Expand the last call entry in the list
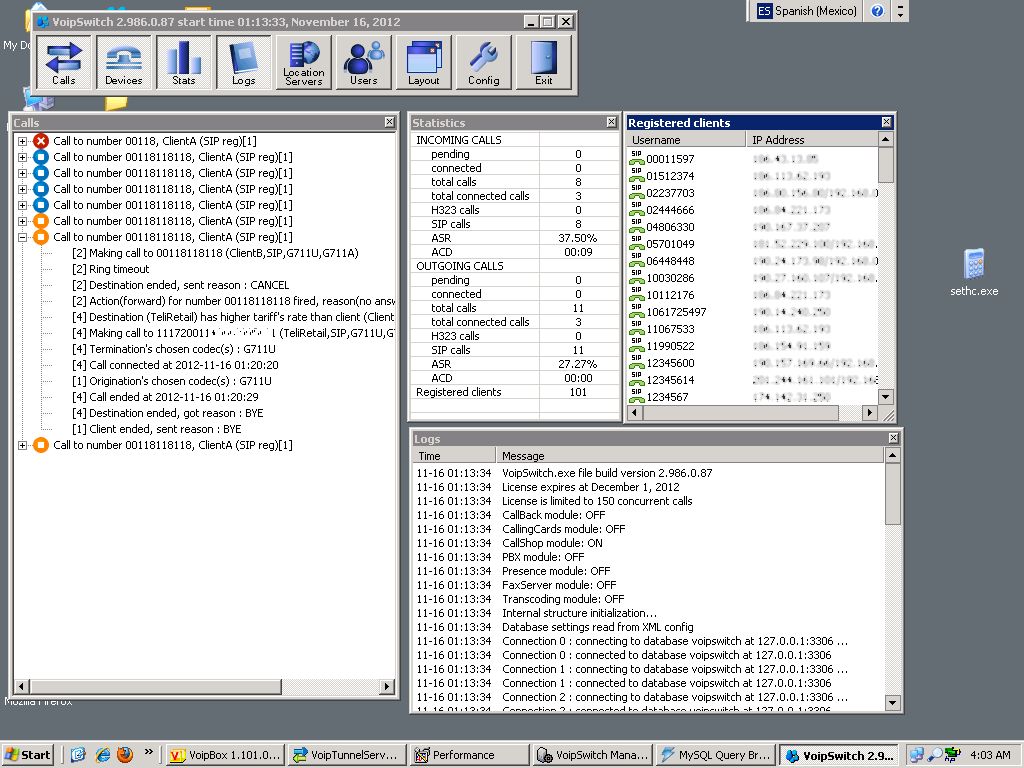Screen dimensions: 1024x768 [x=22, y=444]
